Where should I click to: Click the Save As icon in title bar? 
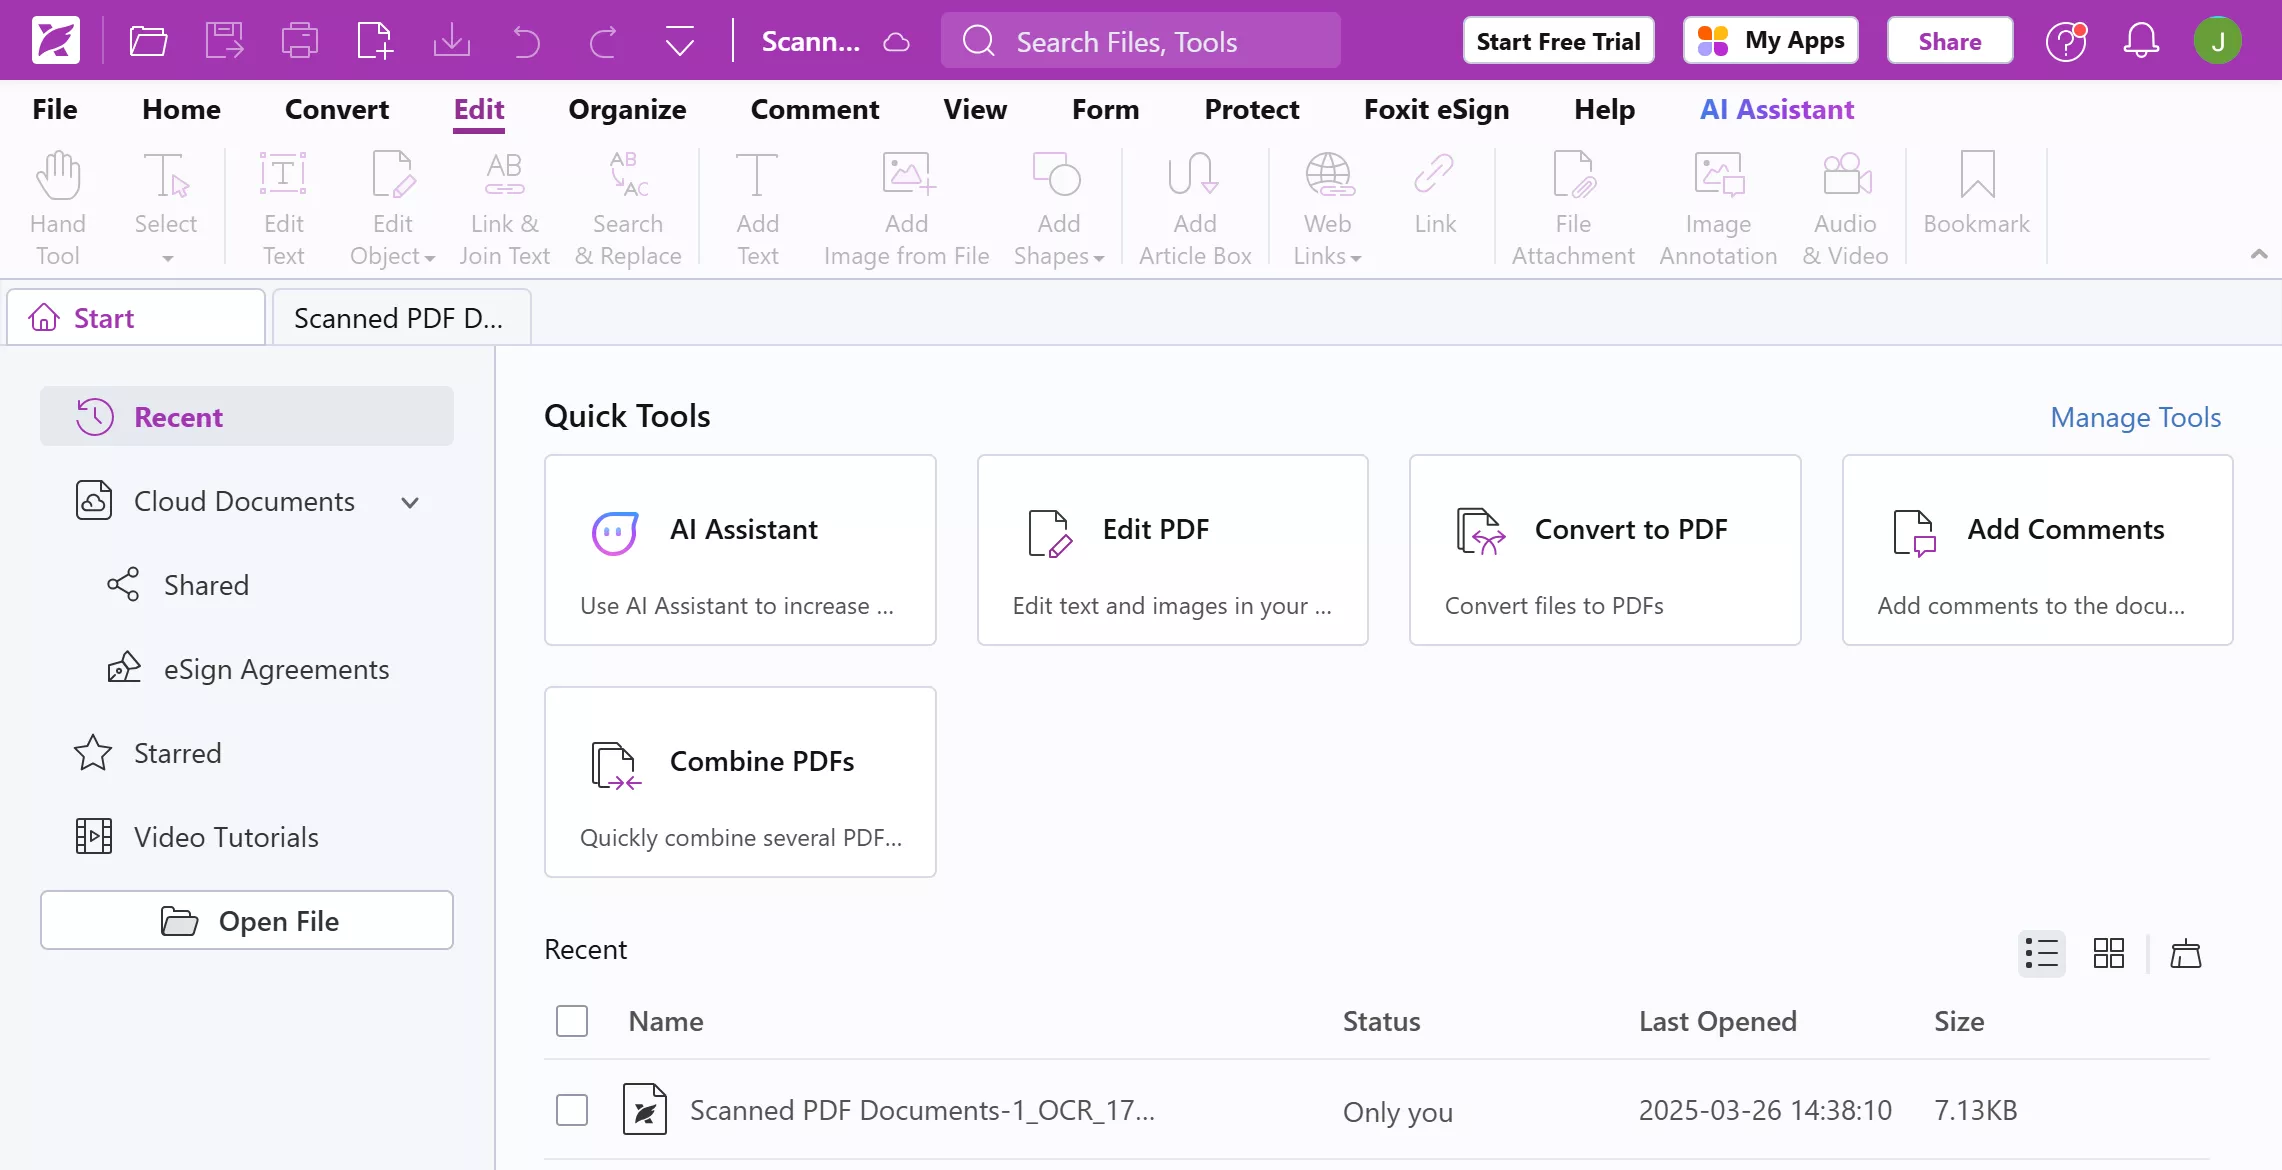pyautogui.click(x=224, y=41)
